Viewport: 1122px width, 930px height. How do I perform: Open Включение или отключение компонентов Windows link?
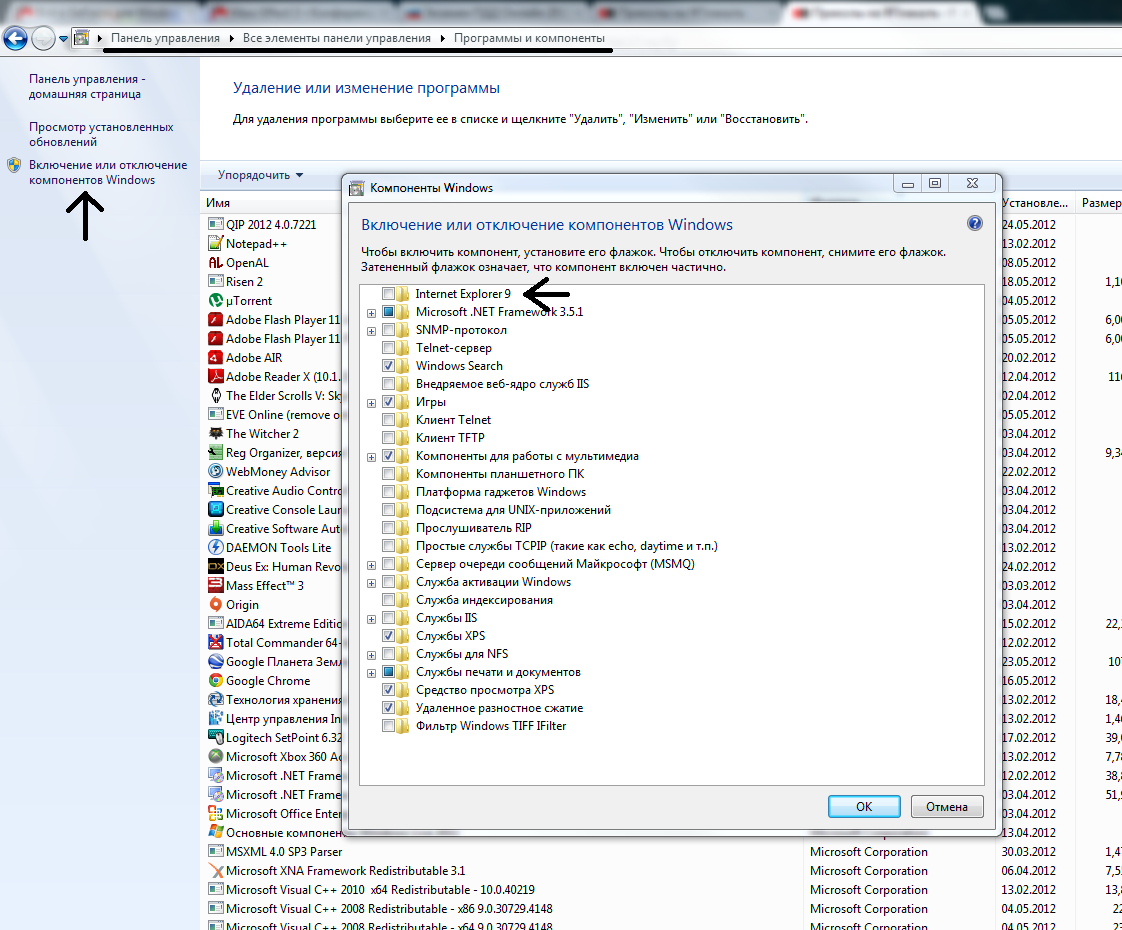point(108,172)
